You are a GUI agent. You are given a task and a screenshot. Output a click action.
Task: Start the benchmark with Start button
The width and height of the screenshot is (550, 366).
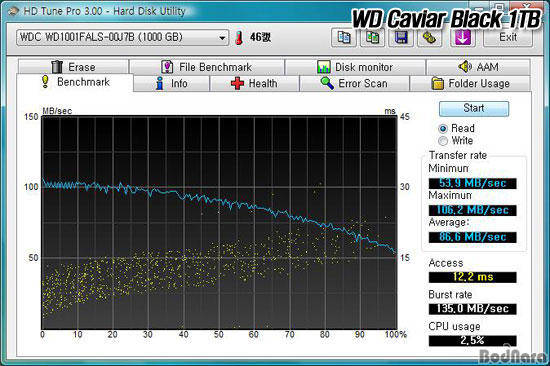tap(474, 108)
